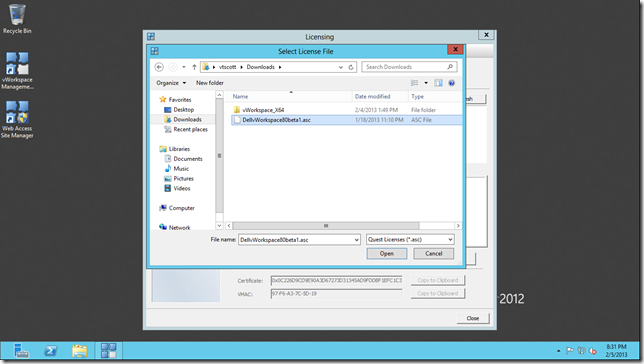Click the navigation pane vertical scrollbar

click(x=219, y=156)
